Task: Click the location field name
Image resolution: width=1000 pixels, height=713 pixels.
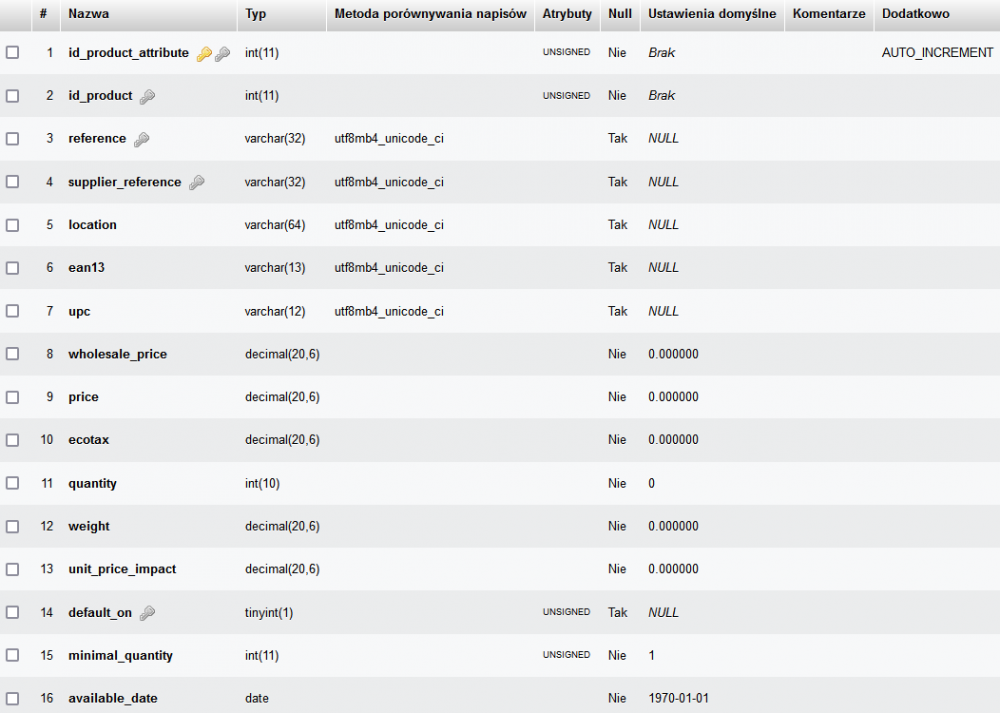Action: (92, 225)
